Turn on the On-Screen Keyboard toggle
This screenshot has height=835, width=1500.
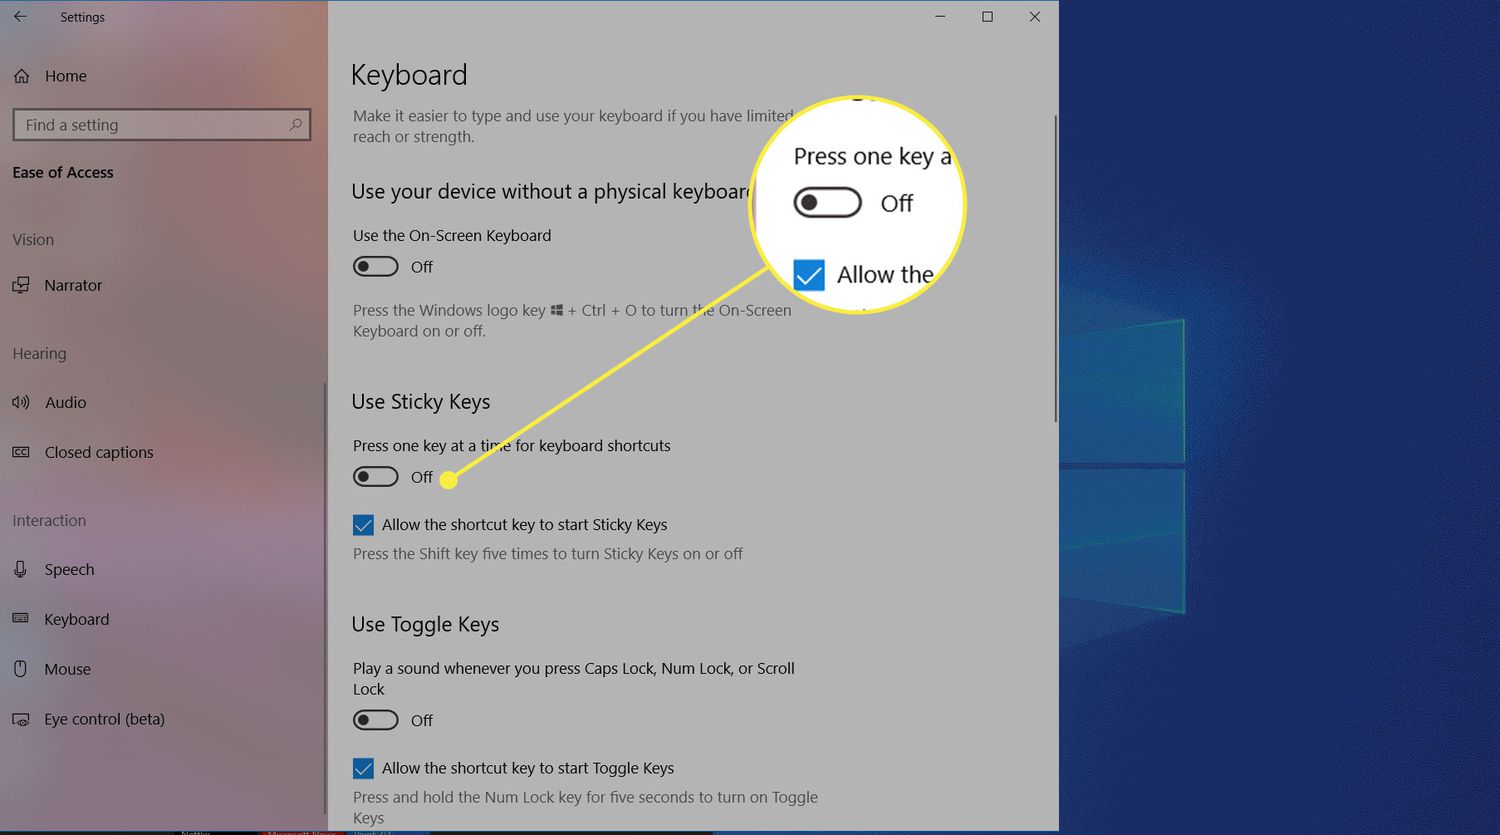(376, 267)
